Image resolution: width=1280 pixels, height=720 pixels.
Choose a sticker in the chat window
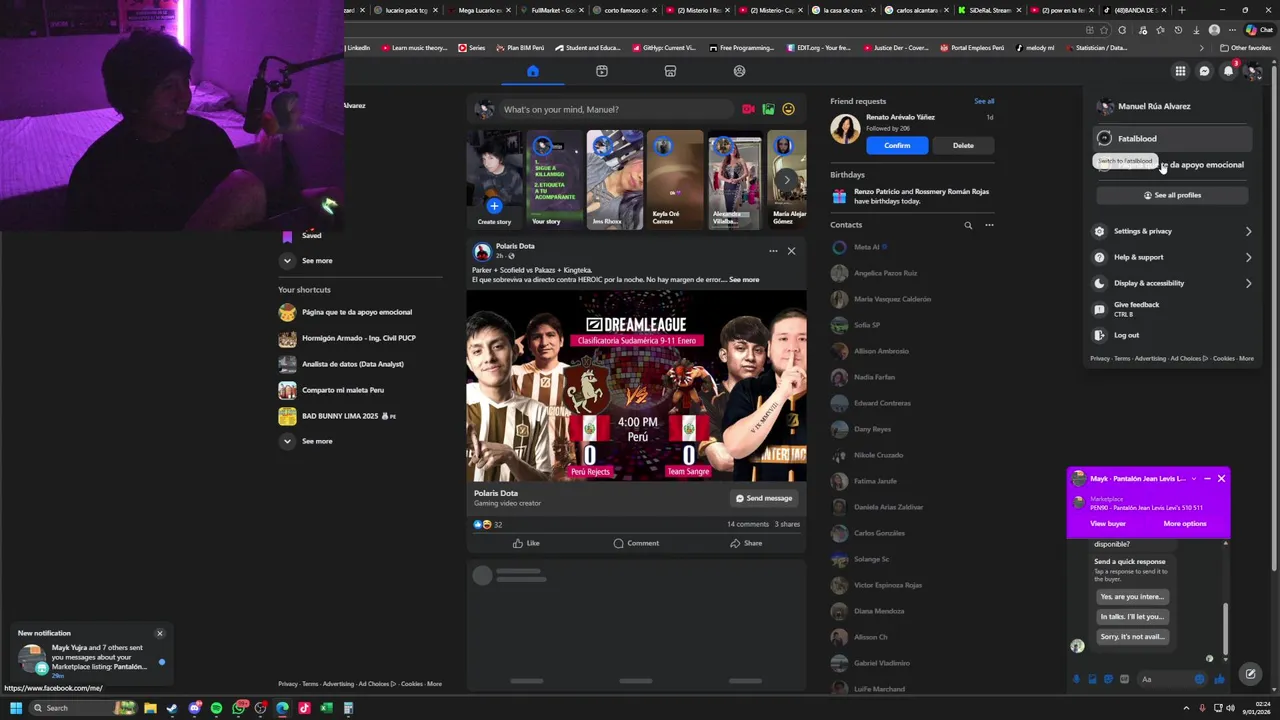tap(1108, 679)
